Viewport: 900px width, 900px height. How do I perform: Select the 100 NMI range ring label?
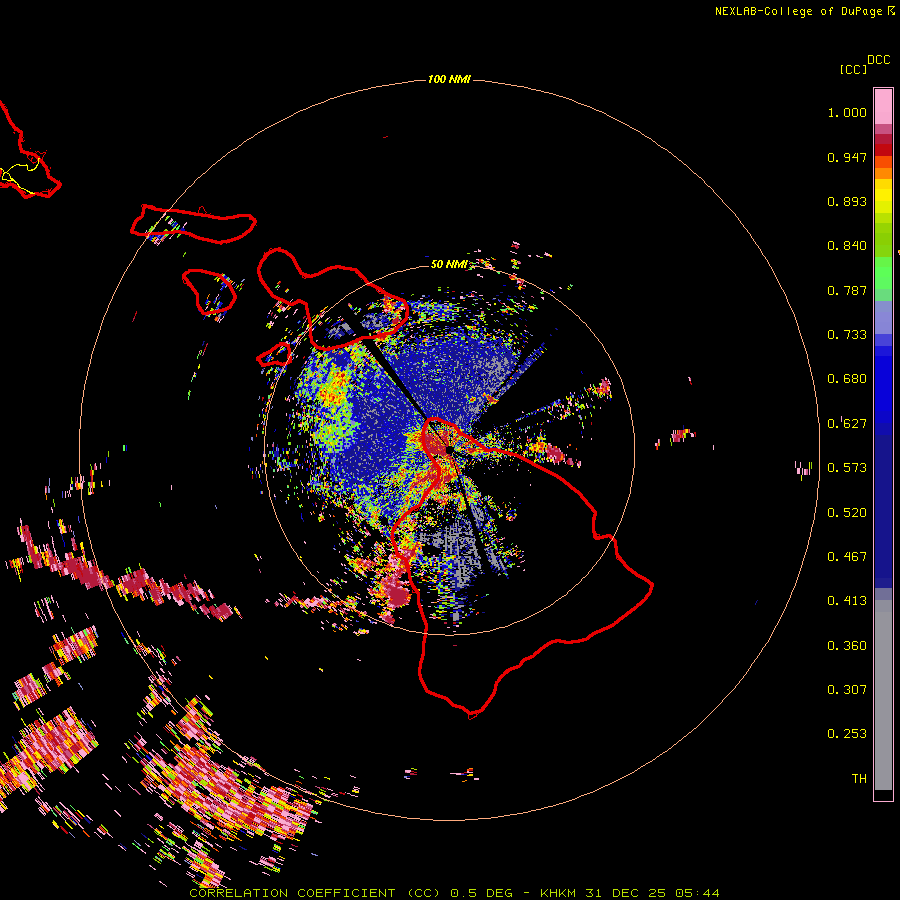[x=449, y=79]
